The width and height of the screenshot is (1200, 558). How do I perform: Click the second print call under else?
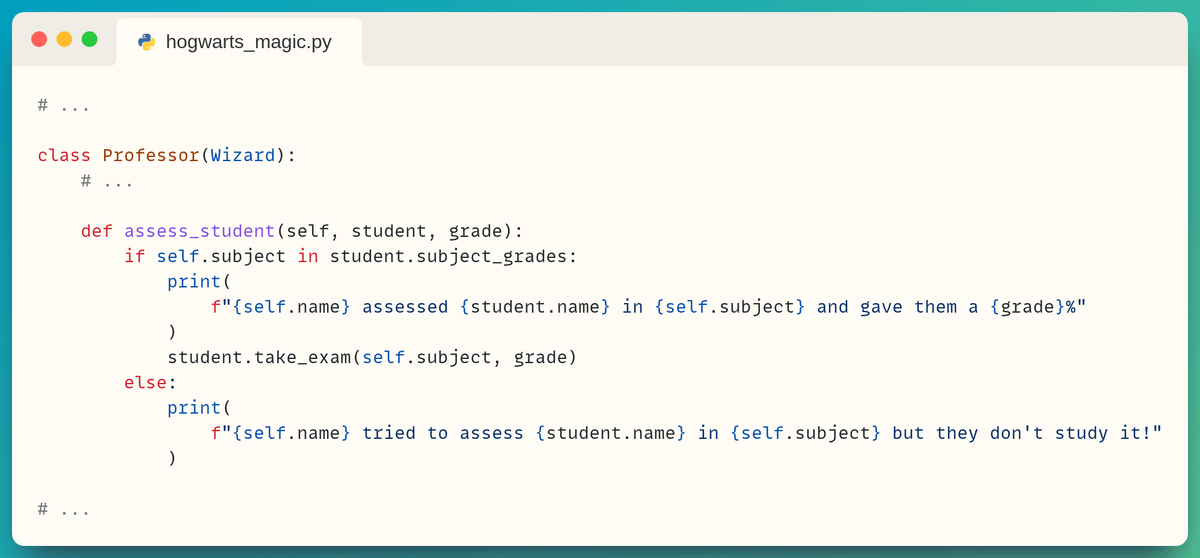tap(194, 408)
